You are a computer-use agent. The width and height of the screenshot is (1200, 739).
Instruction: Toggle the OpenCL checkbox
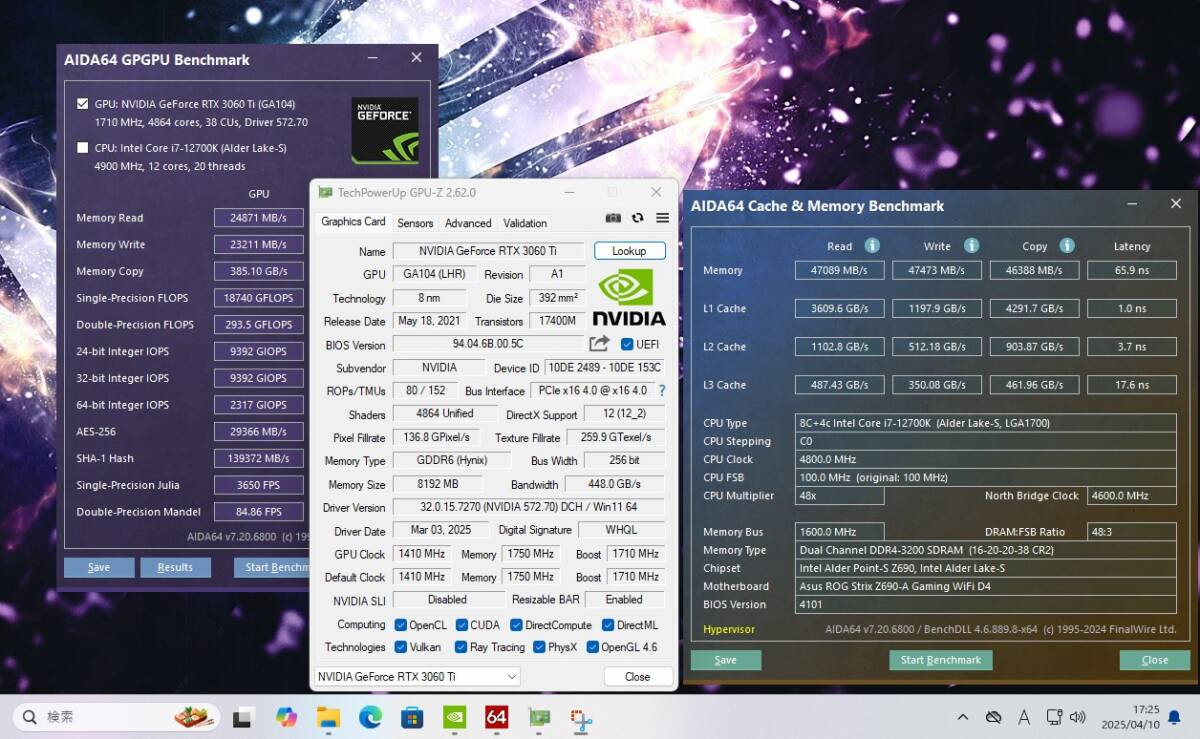pos(400,625)
